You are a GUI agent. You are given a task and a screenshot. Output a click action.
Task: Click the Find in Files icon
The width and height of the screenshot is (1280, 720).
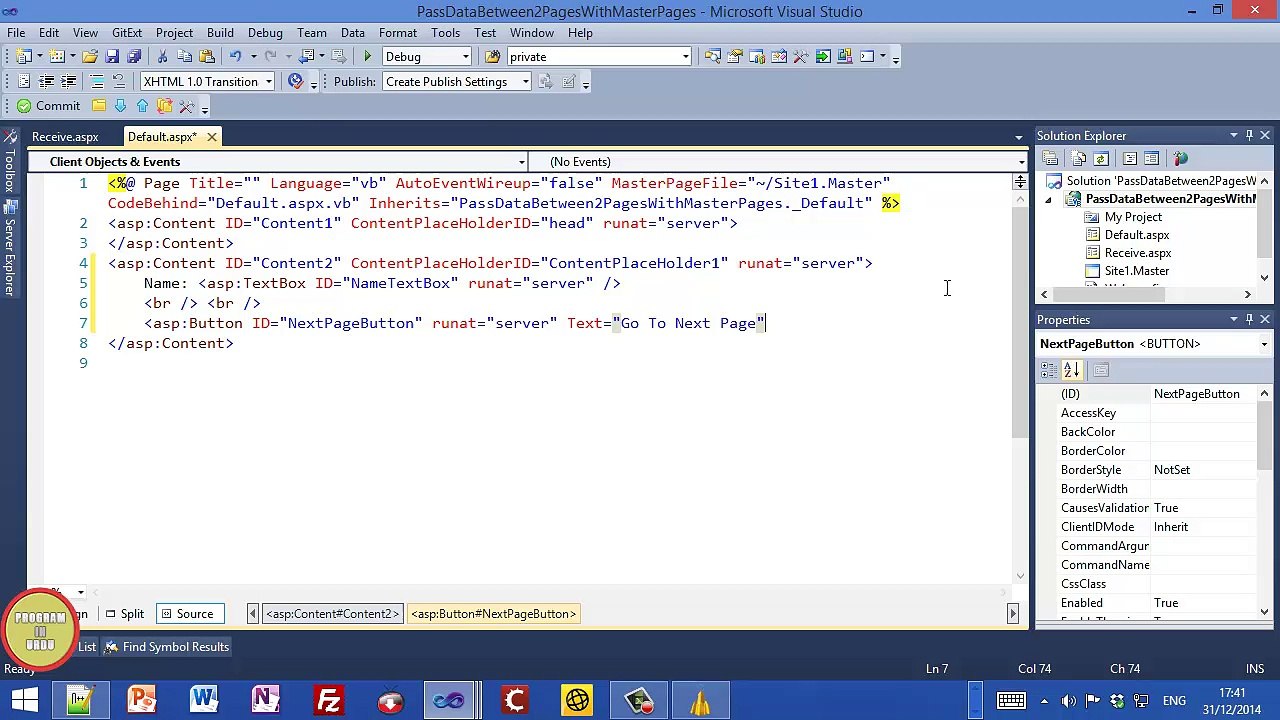(493, 57)
